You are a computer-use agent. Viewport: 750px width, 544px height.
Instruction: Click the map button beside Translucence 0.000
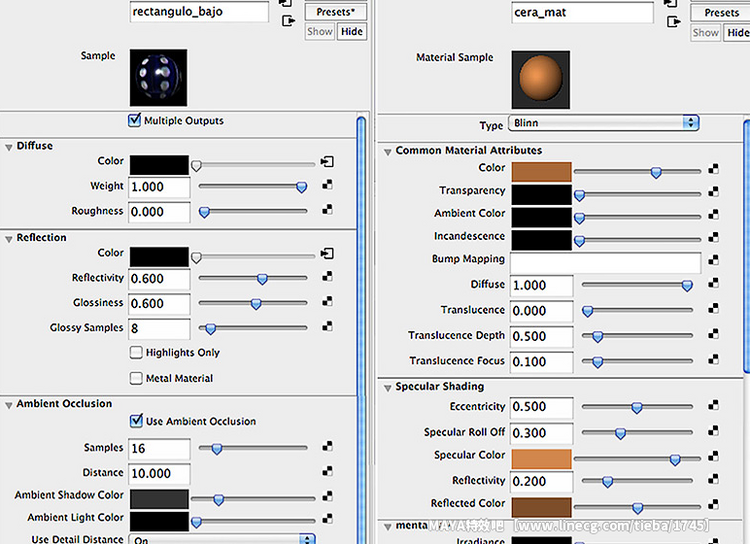pos(713,309)
